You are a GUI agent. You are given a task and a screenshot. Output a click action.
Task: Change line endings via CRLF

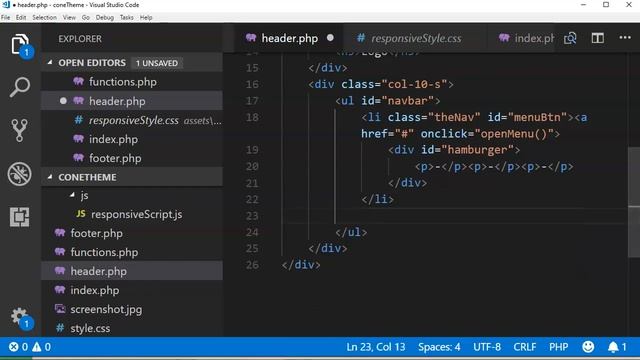(x=524, y=347)
